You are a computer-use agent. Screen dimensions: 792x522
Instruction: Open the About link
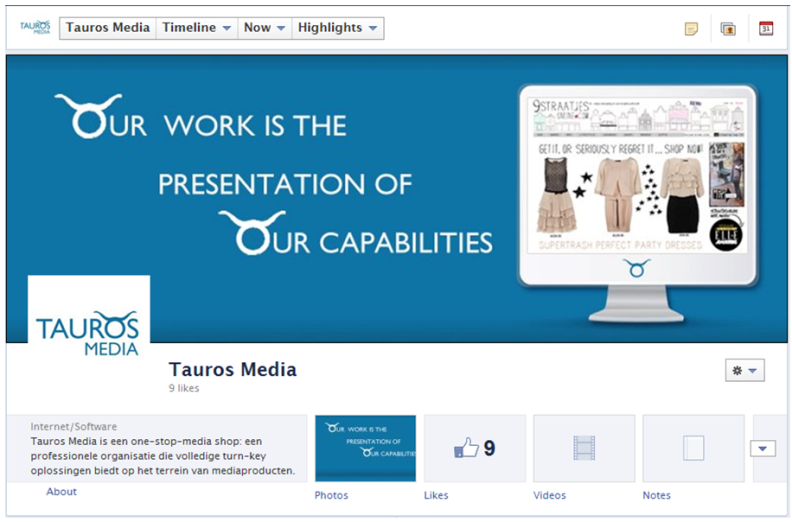pos(62,492)
